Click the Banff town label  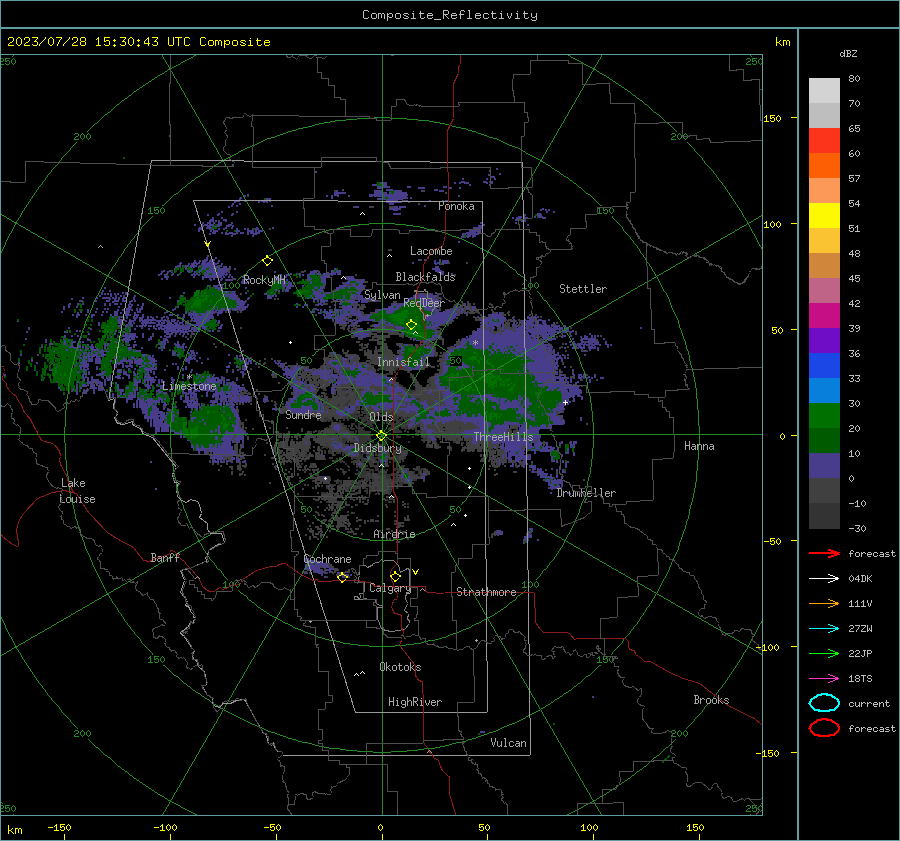[165, 558]
